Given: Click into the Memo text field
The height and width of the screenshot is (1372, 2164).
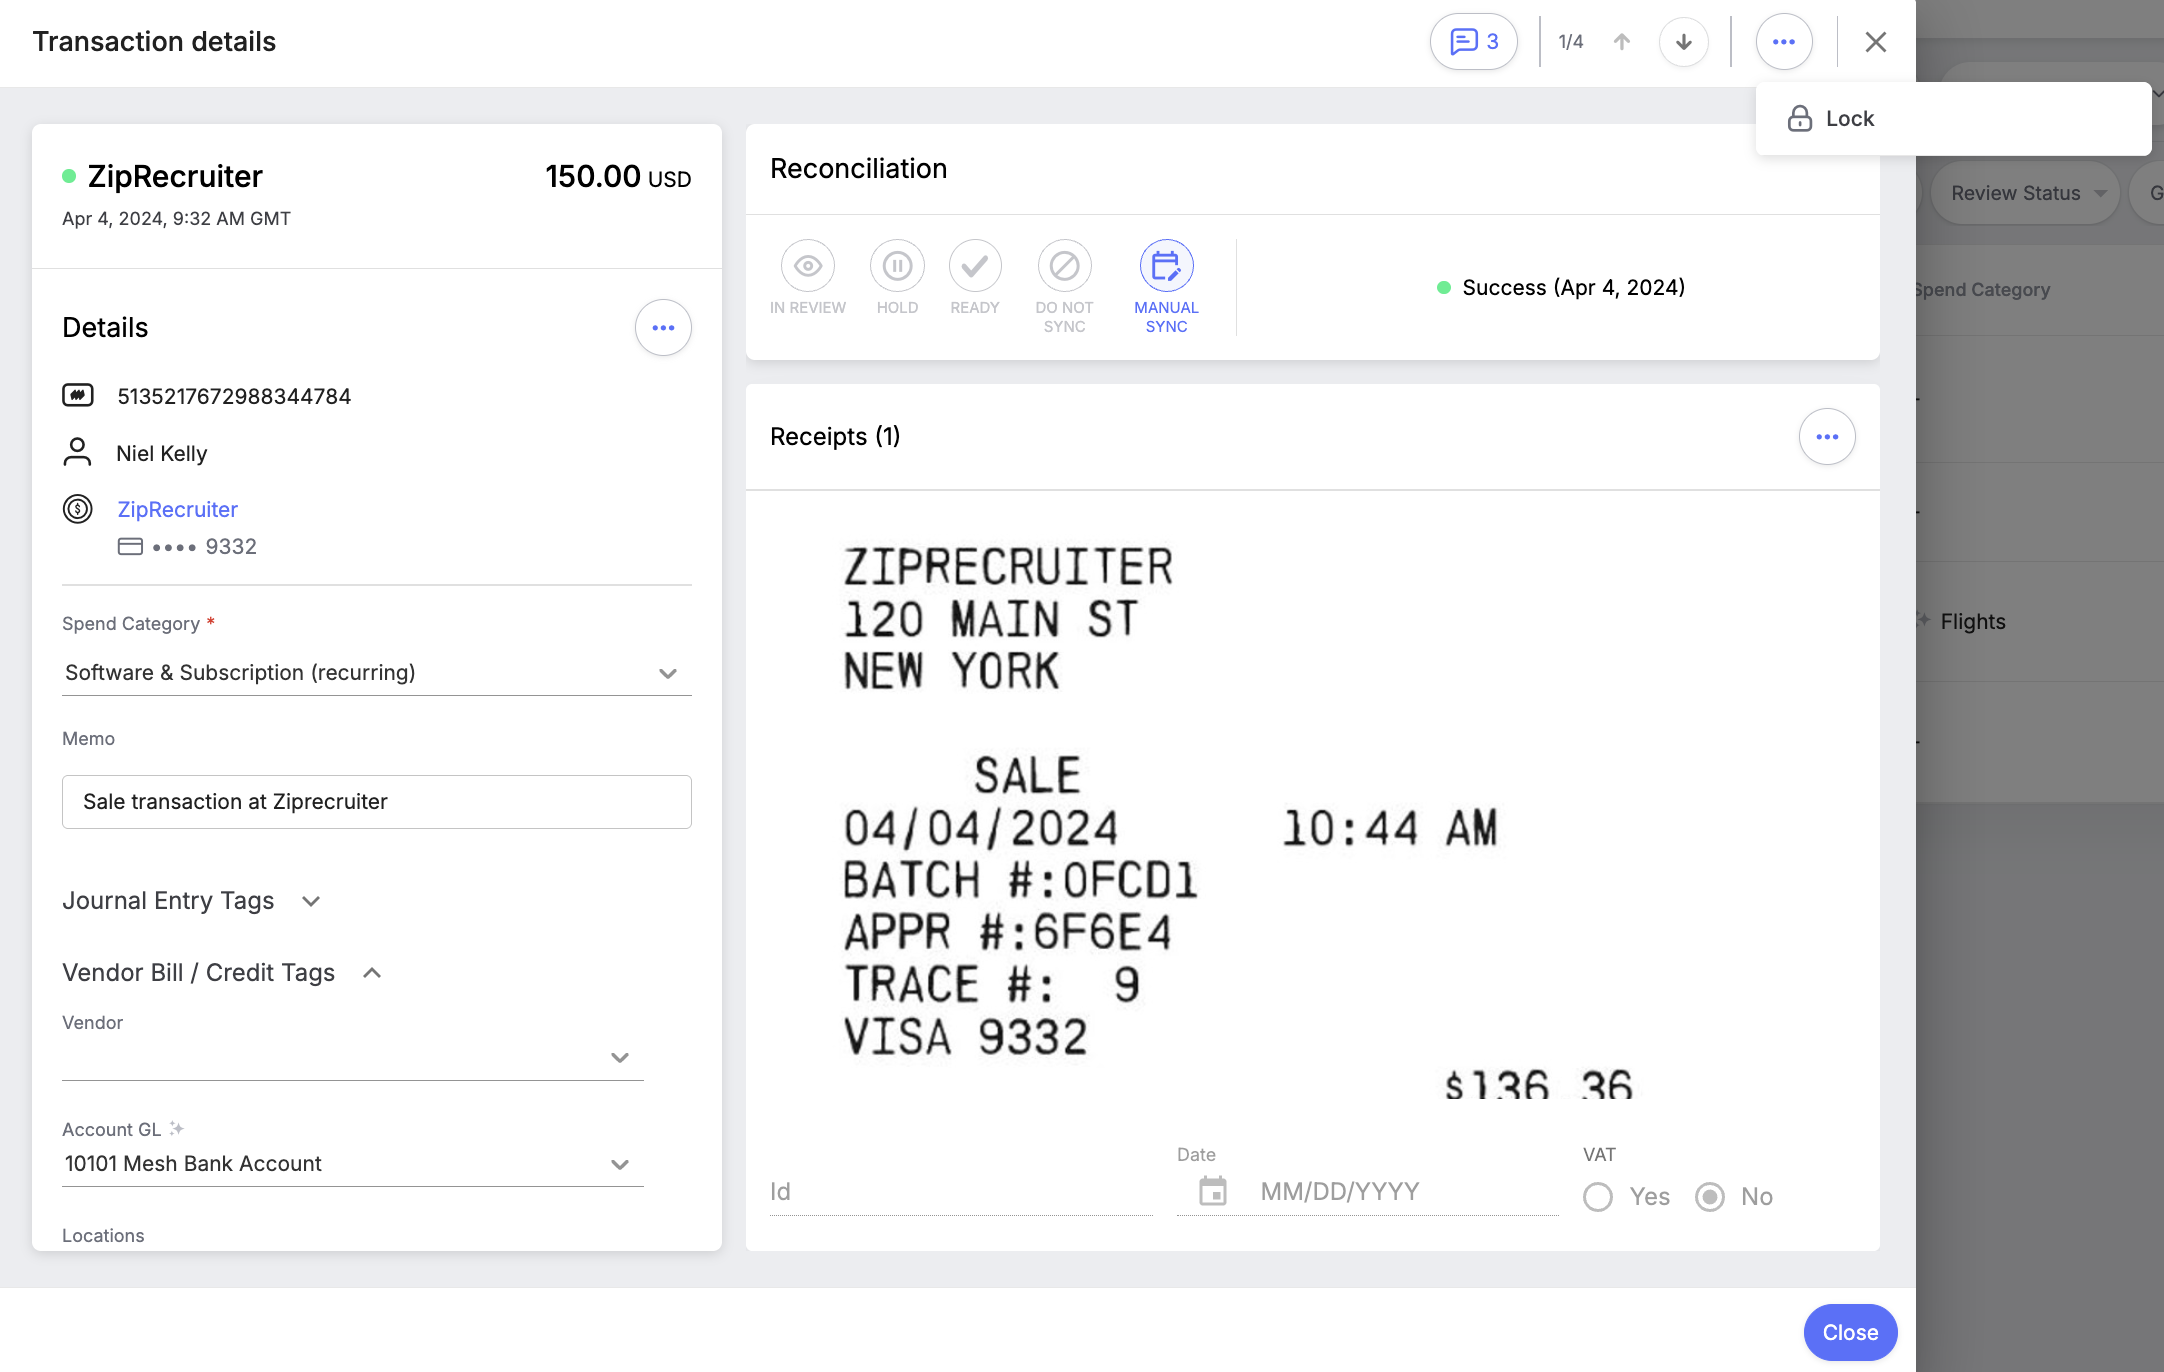Looking at the screenshot, I should tap(376, 802).
